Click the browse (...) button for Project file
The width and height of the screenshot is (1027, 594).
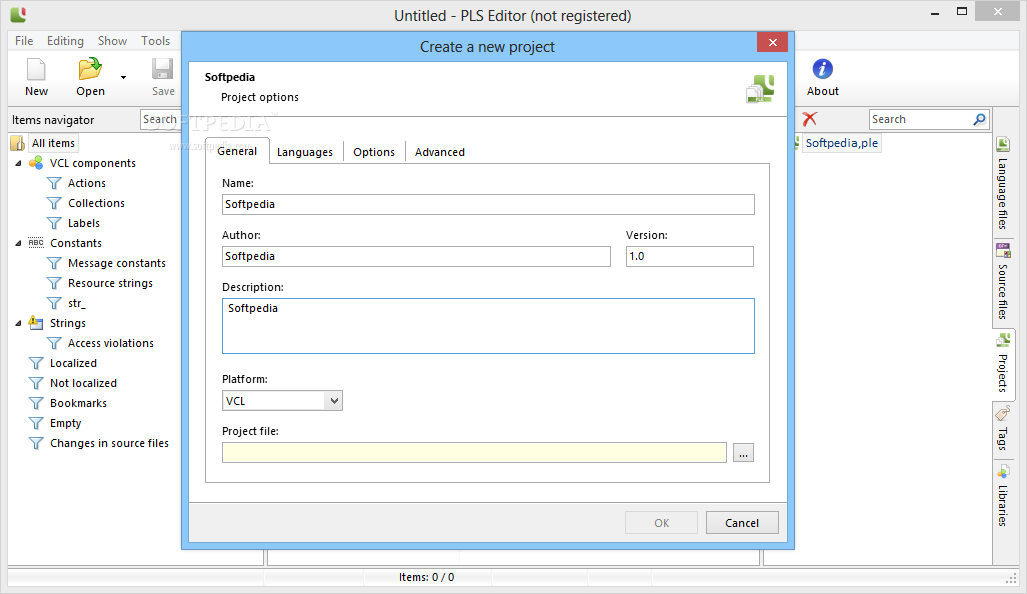(x=743, y=453)
